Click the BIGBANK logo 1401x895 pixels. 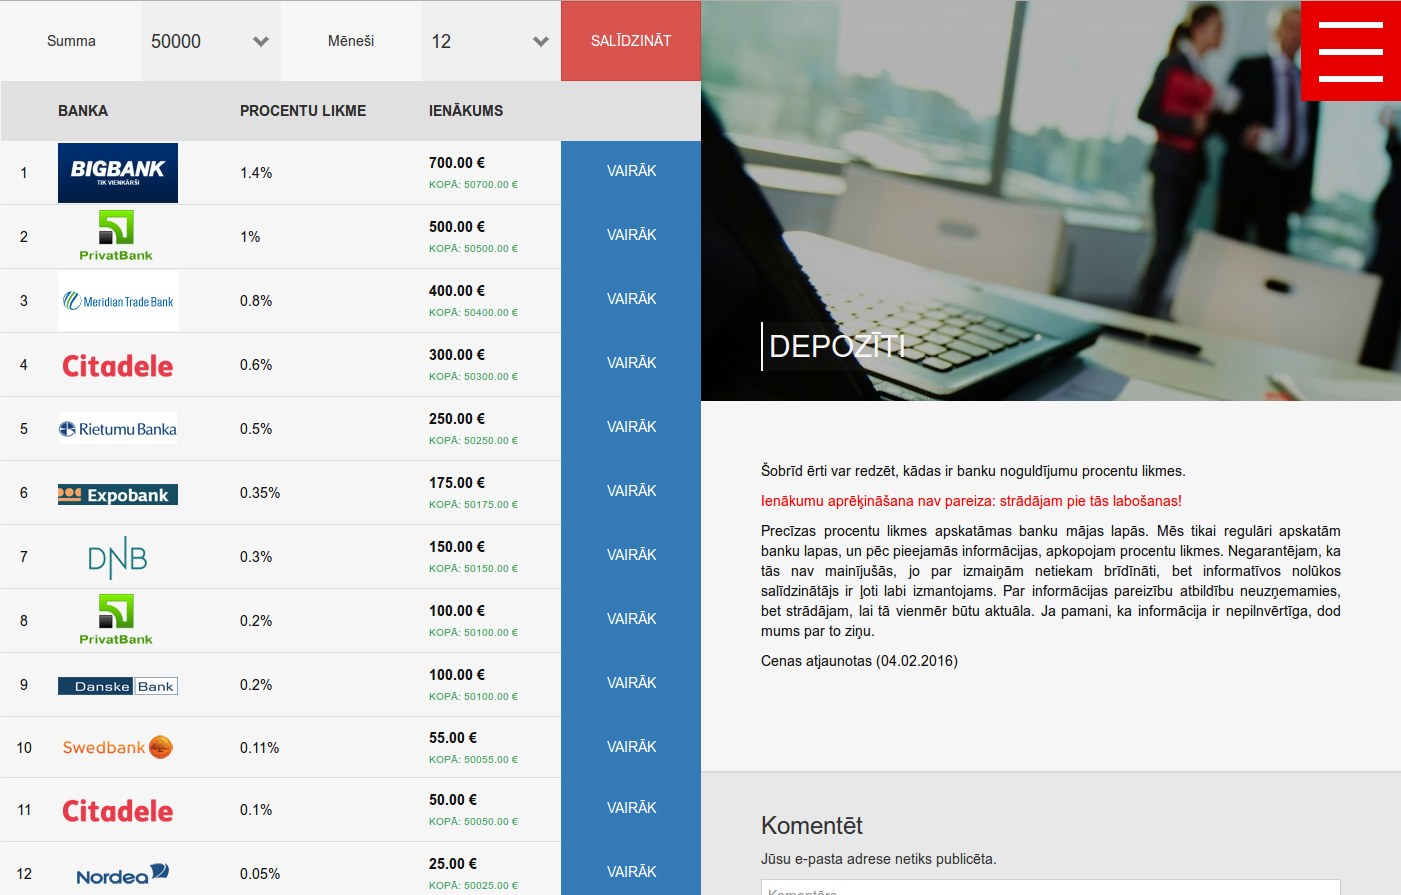(x=118, y=173)
